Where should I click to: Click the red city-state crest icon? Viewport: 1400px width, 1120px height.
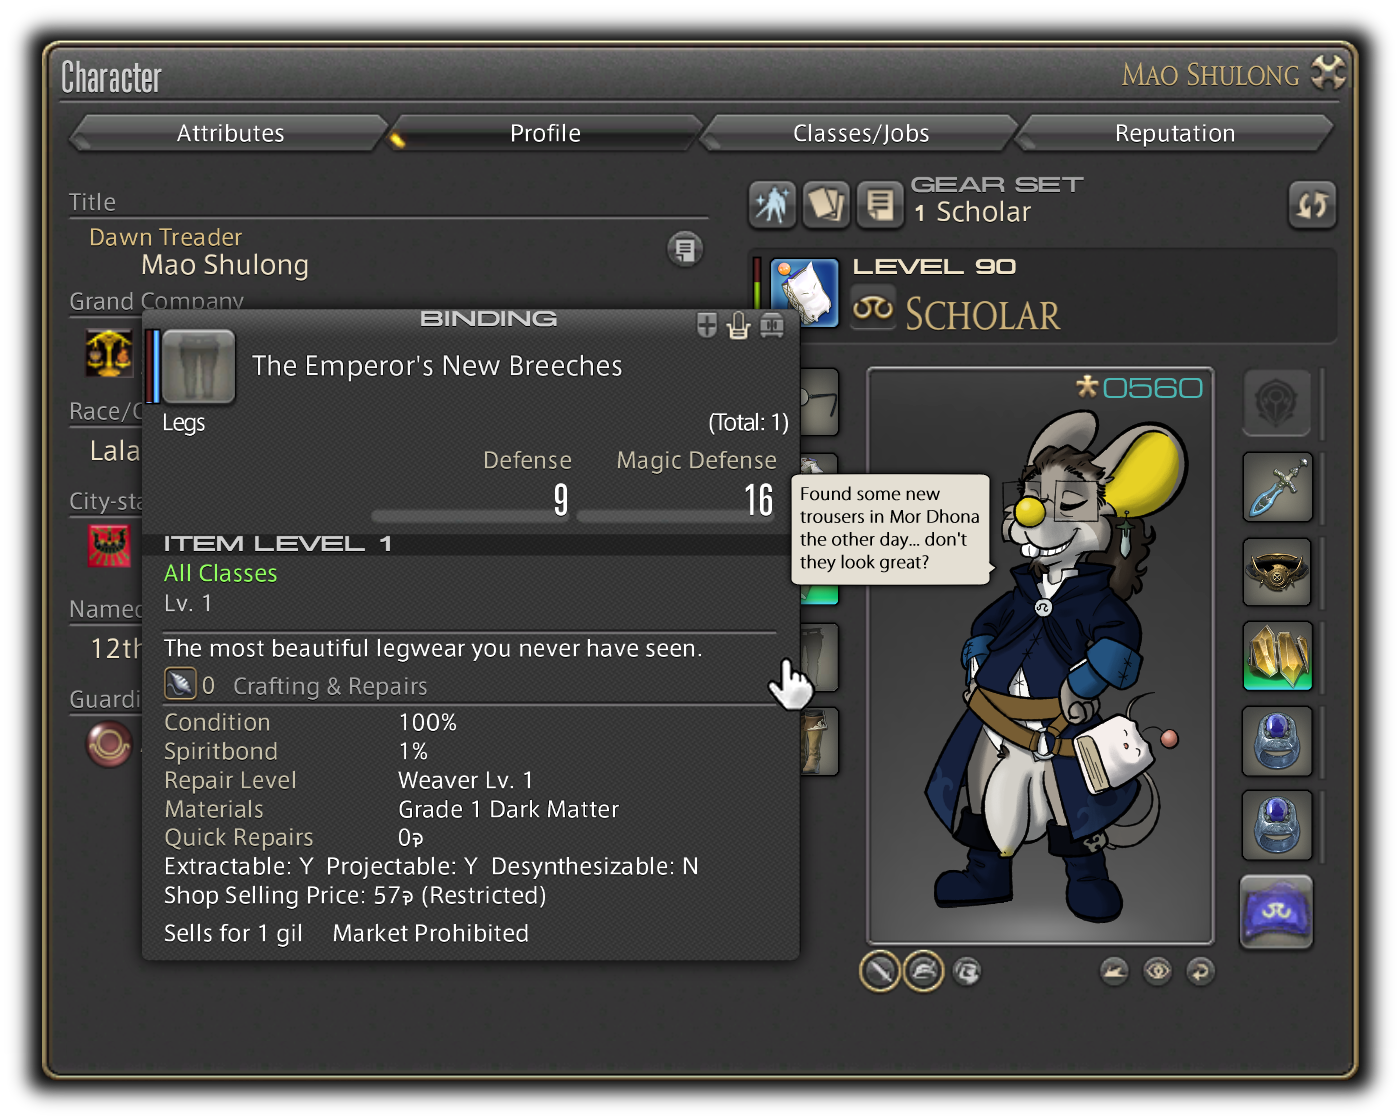[x=109, y=545]
